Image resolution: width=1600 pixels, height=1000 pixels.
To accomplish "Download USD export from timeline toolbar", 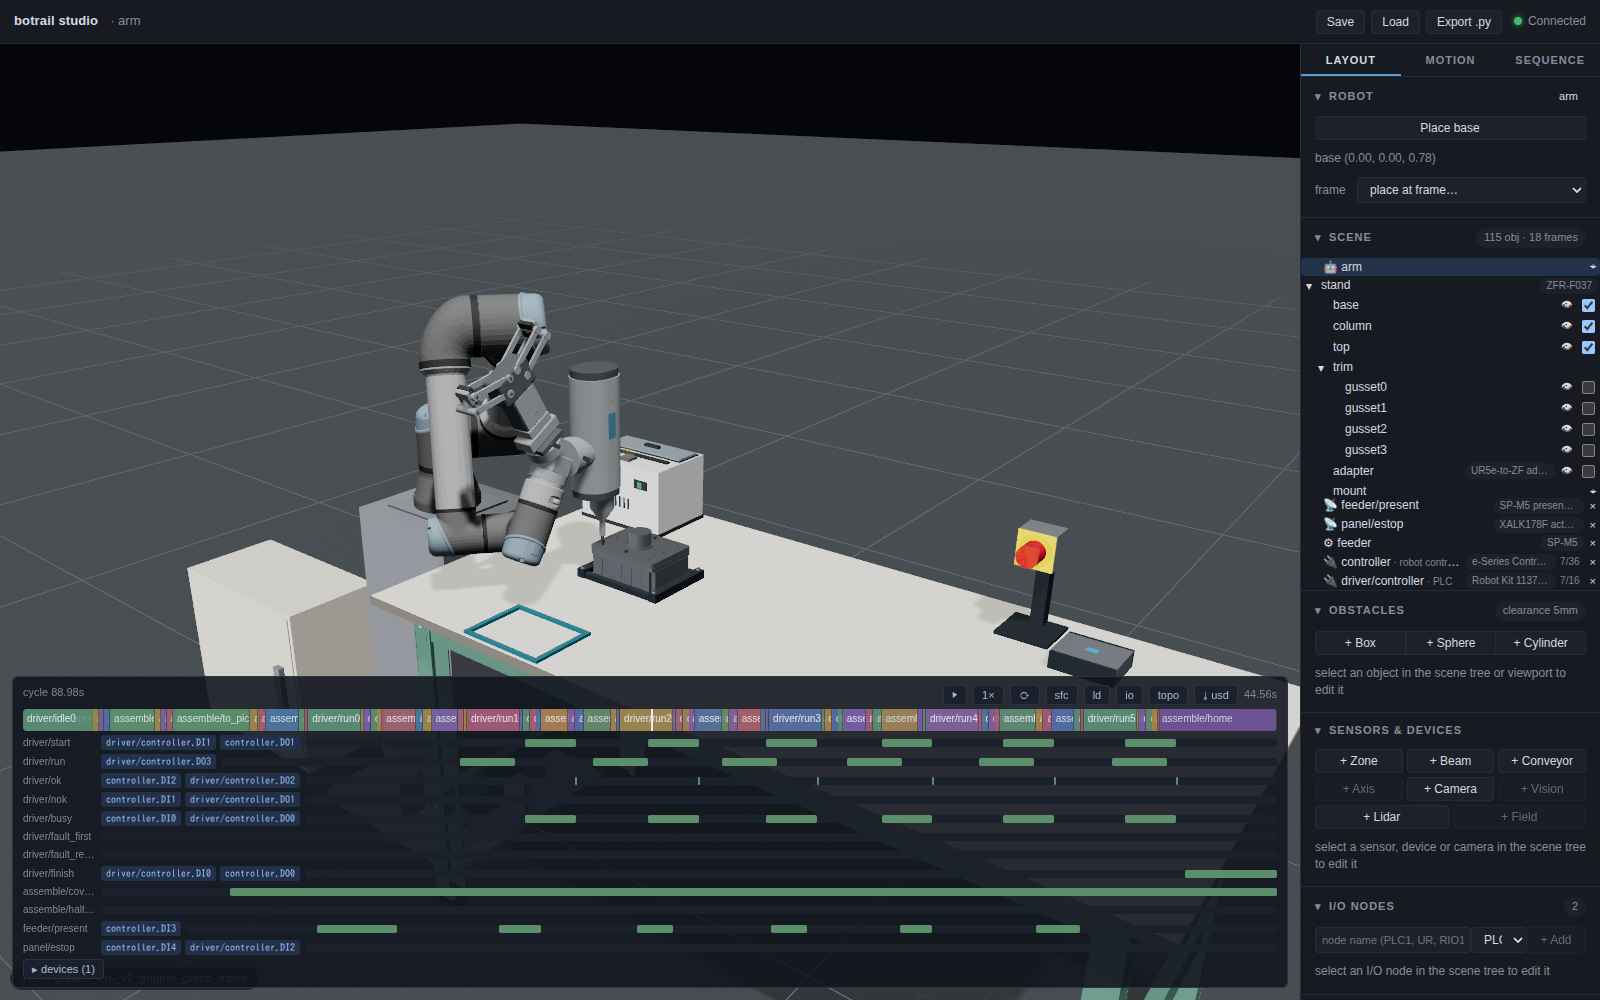I will tap(1215, 695).
